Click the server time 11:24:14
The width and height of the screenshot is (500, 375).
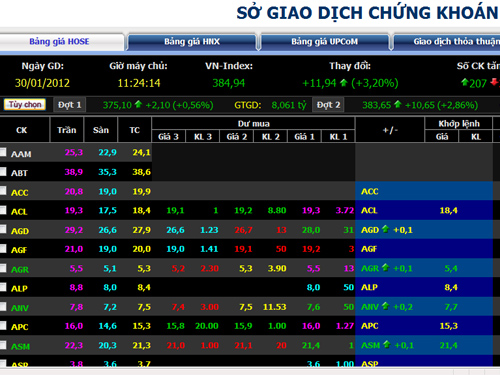coord(139,83)
